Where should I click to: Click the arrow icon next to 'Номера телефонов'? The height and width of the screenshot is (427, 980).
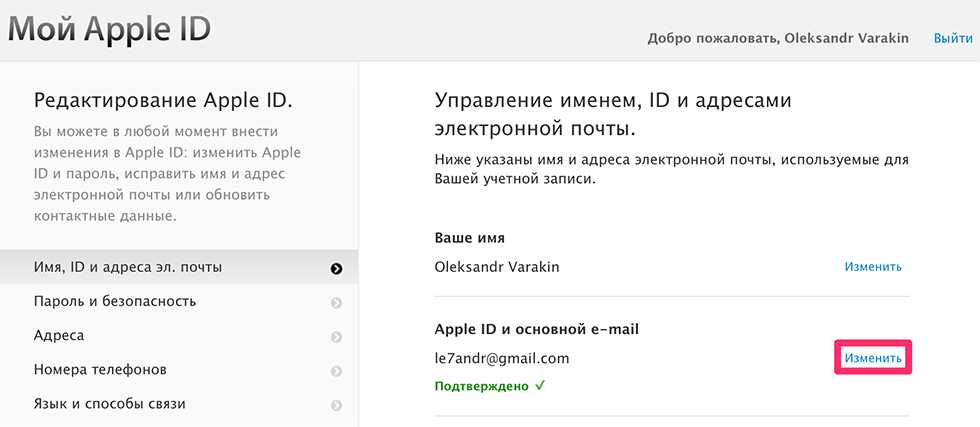pyautogui.click(x=336, y=371)
